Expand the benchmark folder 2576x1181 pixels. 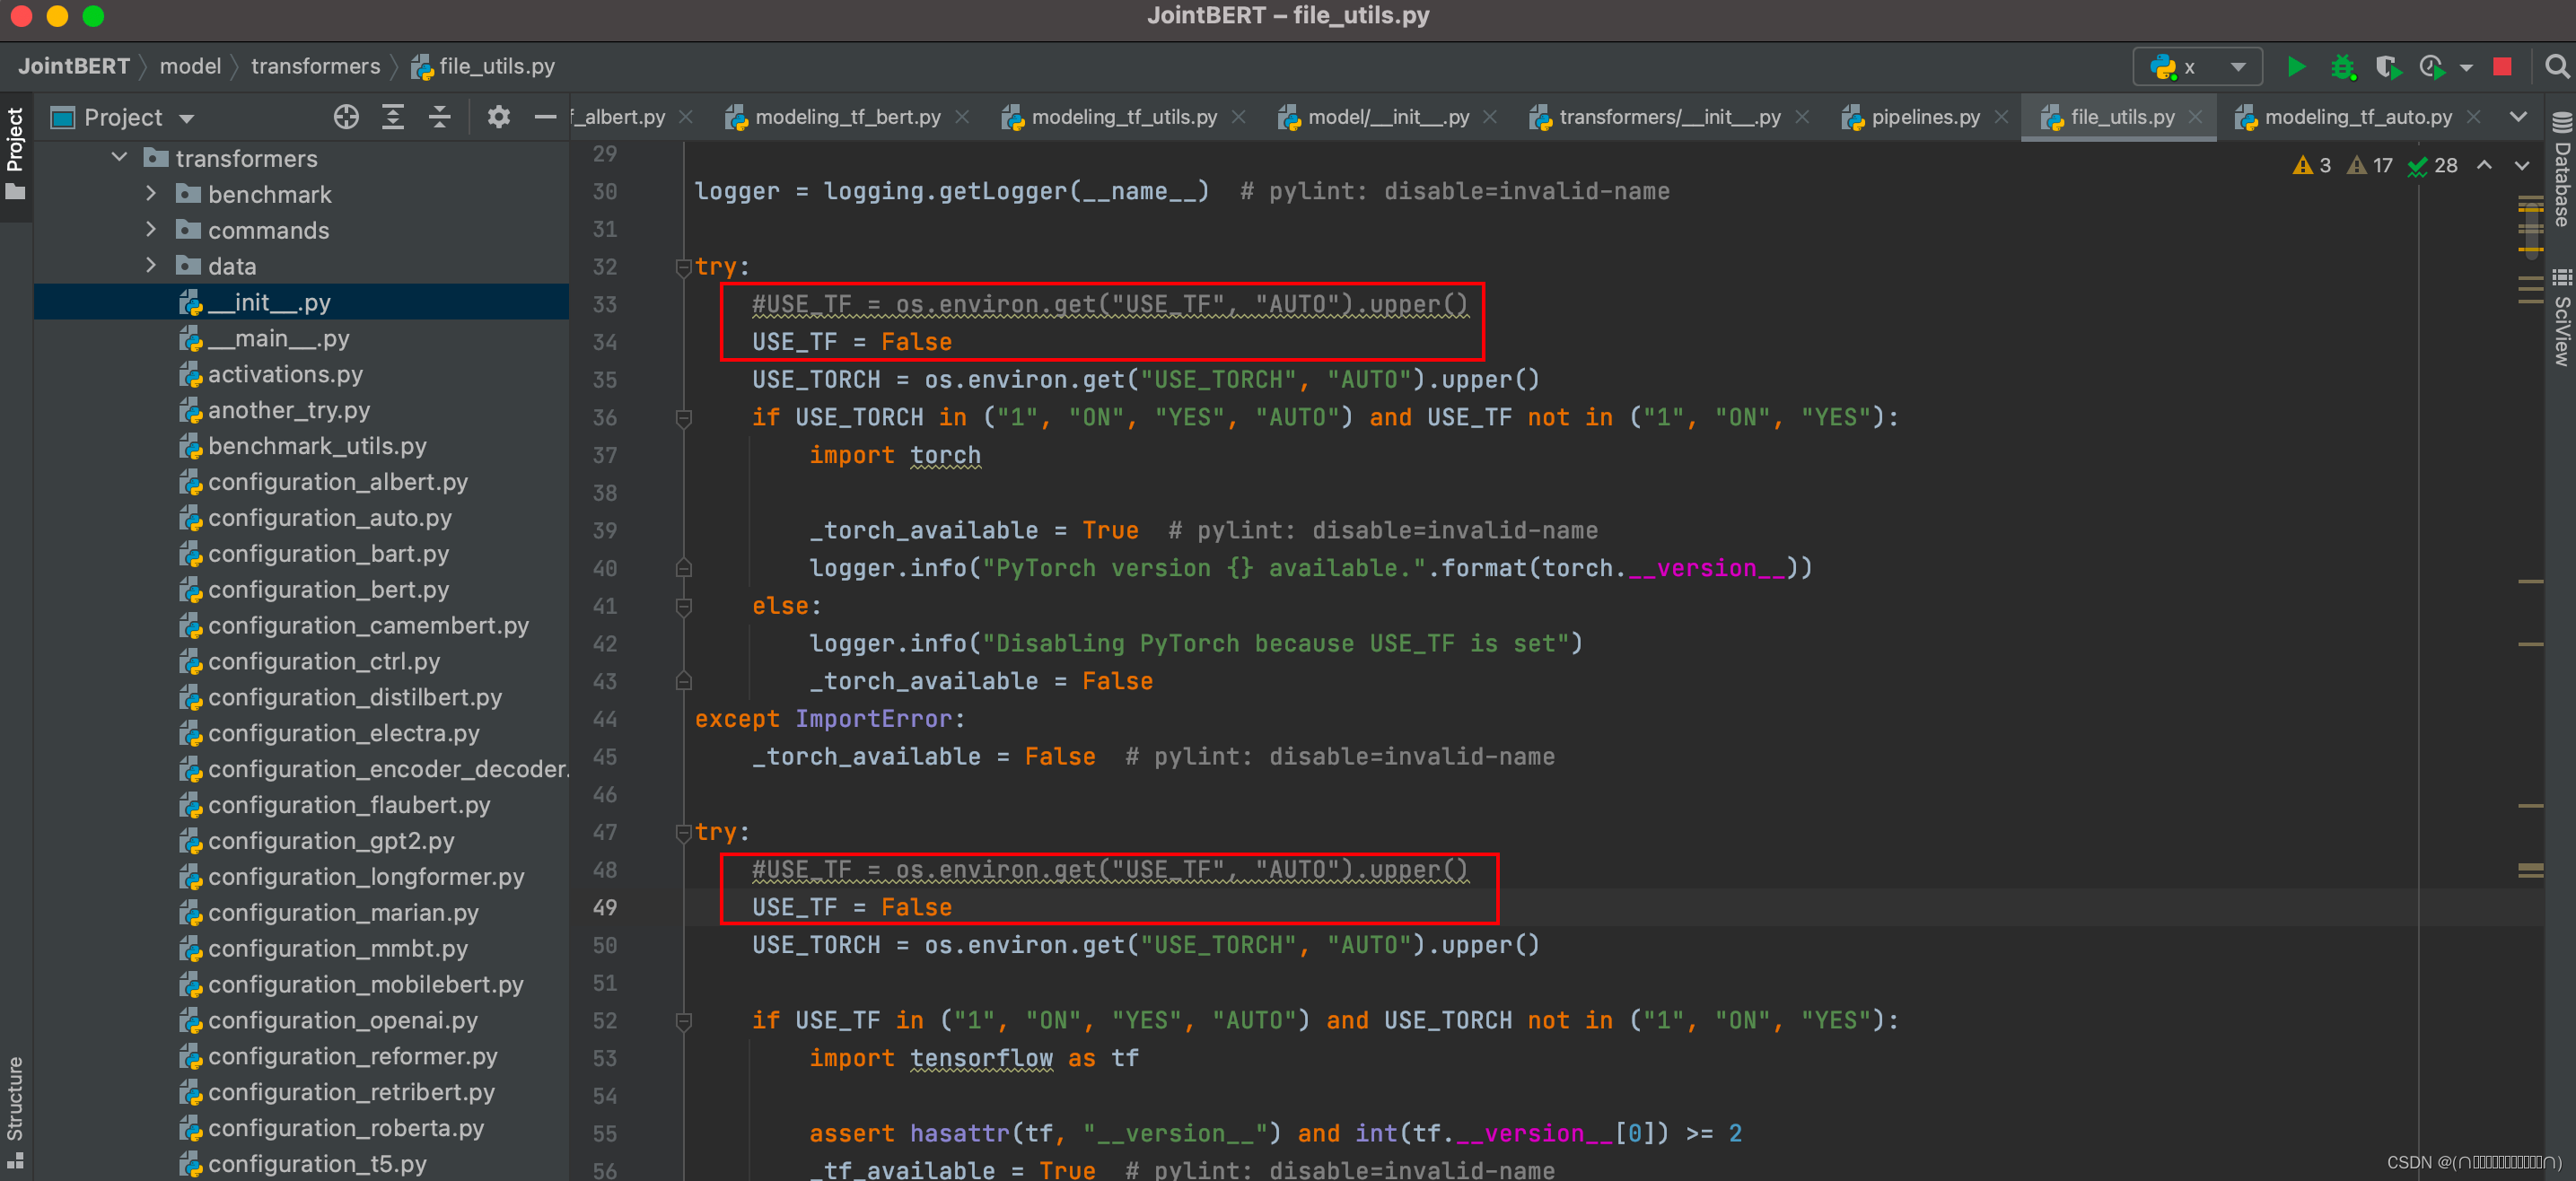(151, 192)
